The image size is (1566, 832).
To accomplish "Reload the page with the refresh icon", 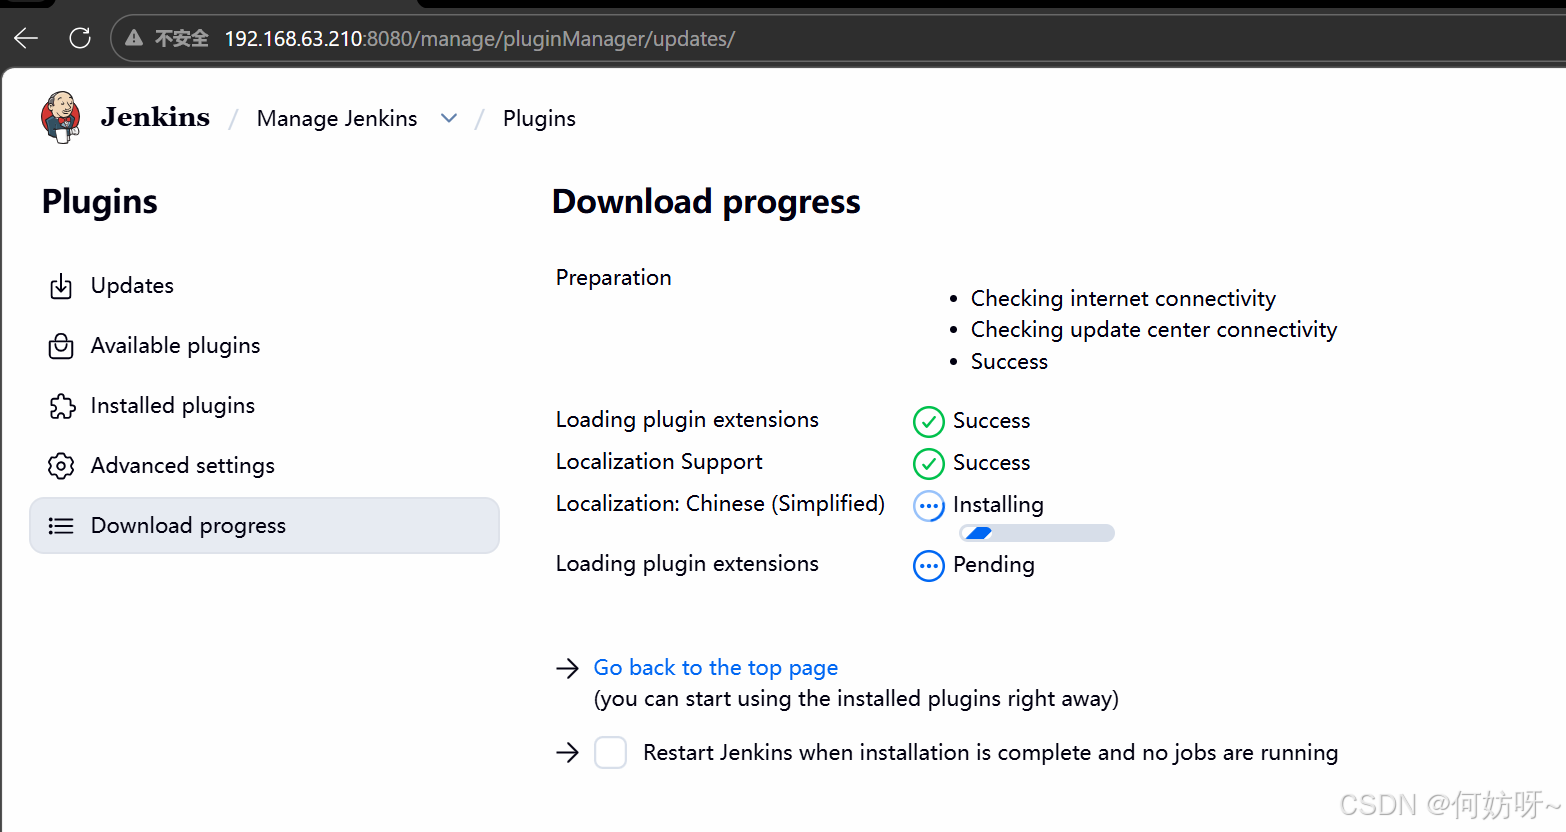I will tap(80, 38).
